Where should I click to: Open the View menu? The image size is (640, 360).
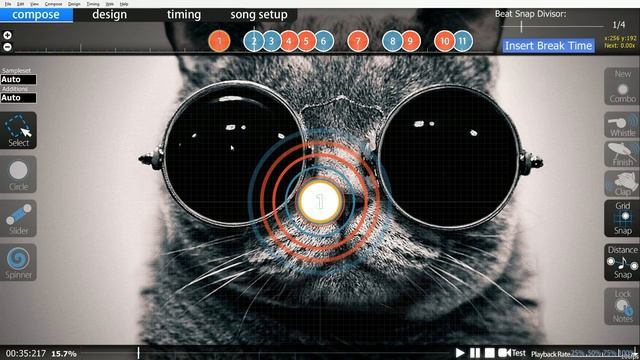(x=35, y=4)
